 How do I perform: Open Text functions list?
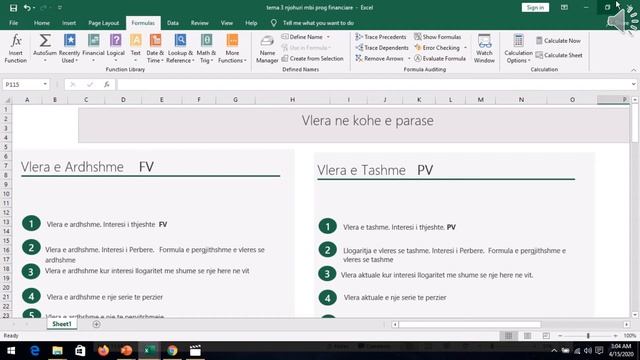coord(136,49)
